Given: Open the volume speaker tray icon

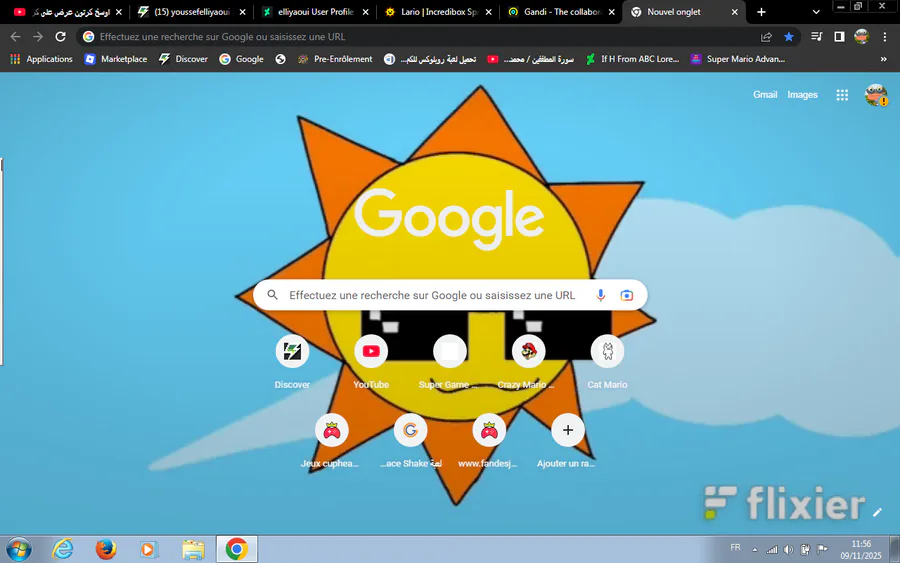Looking at the screenshot, I should pyautogui.click(x=789, y=550).
